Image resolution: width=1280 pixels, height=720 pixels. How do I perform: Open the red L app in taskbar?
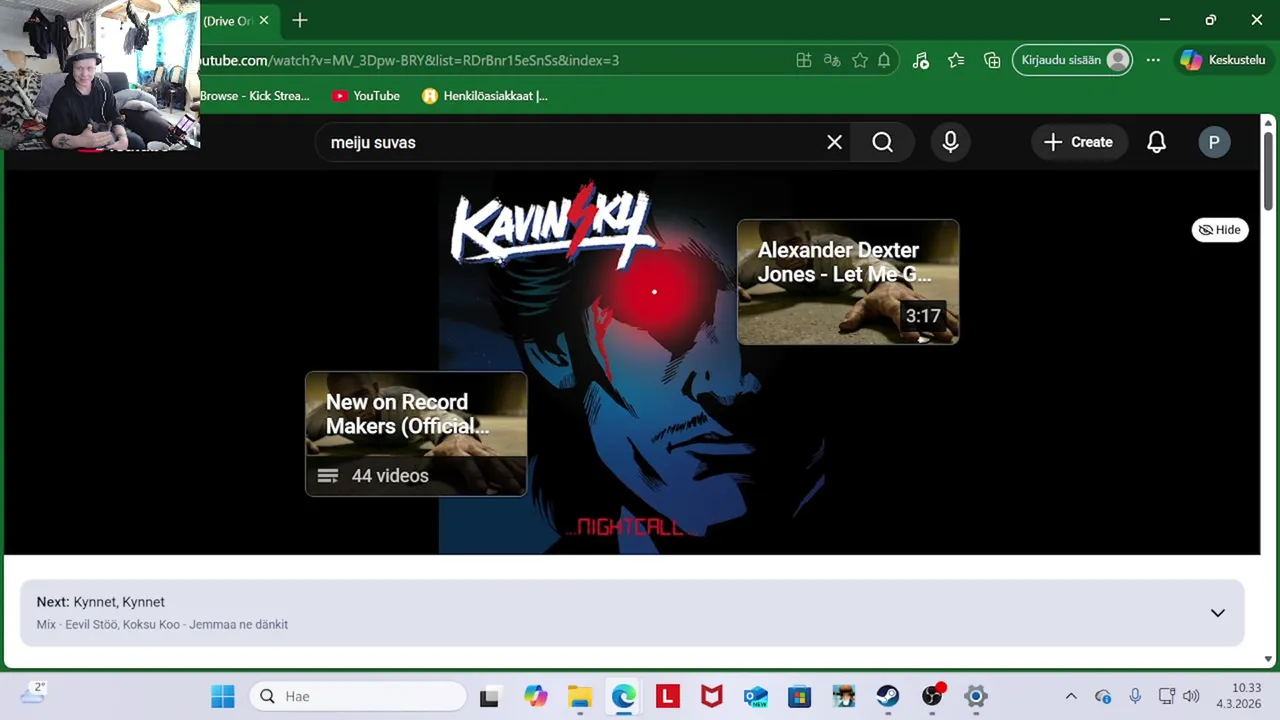(668, 696)
